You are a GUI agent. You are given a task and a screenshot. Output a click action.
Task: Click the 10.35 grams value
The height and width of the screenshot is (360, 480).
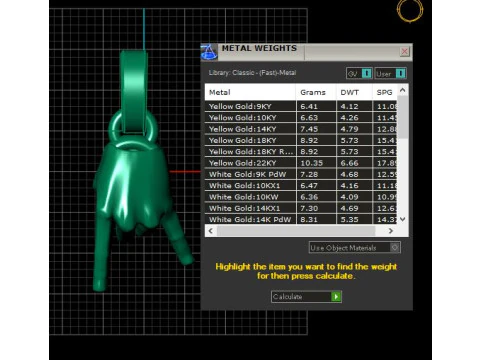[x=311, y=163]
